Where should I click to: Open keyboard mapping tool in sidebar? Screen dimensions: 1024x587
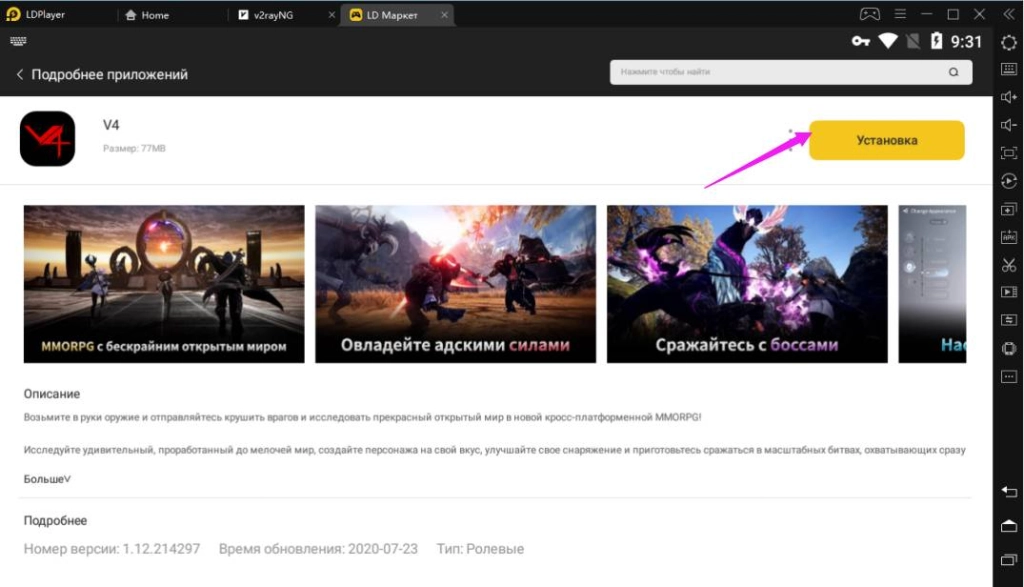1009,69
